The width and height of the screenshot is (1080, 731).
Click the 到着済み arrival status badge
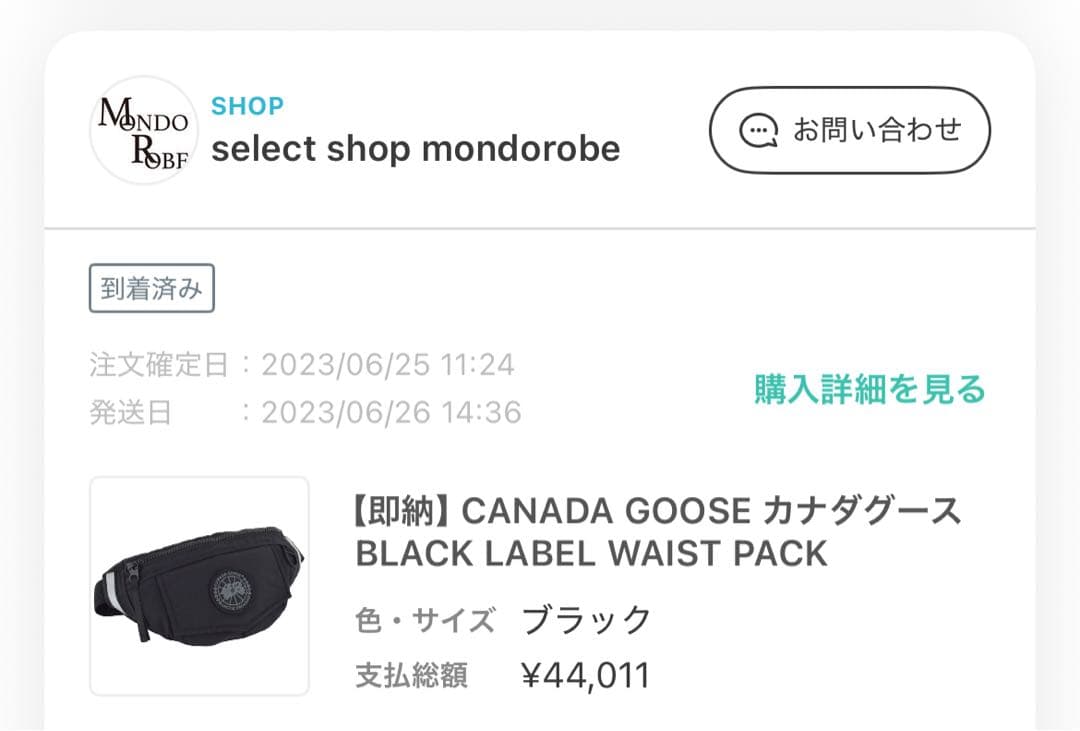(150, 287)
